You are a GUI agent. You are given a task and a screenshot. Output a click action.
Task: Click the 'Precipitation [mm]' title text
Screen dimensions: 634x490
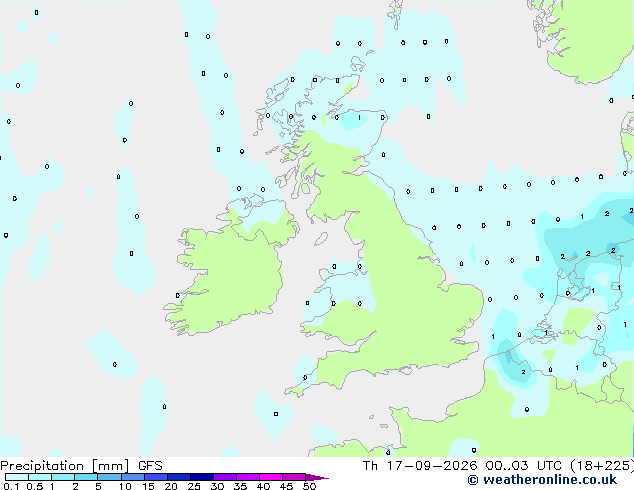click(65, 466)
